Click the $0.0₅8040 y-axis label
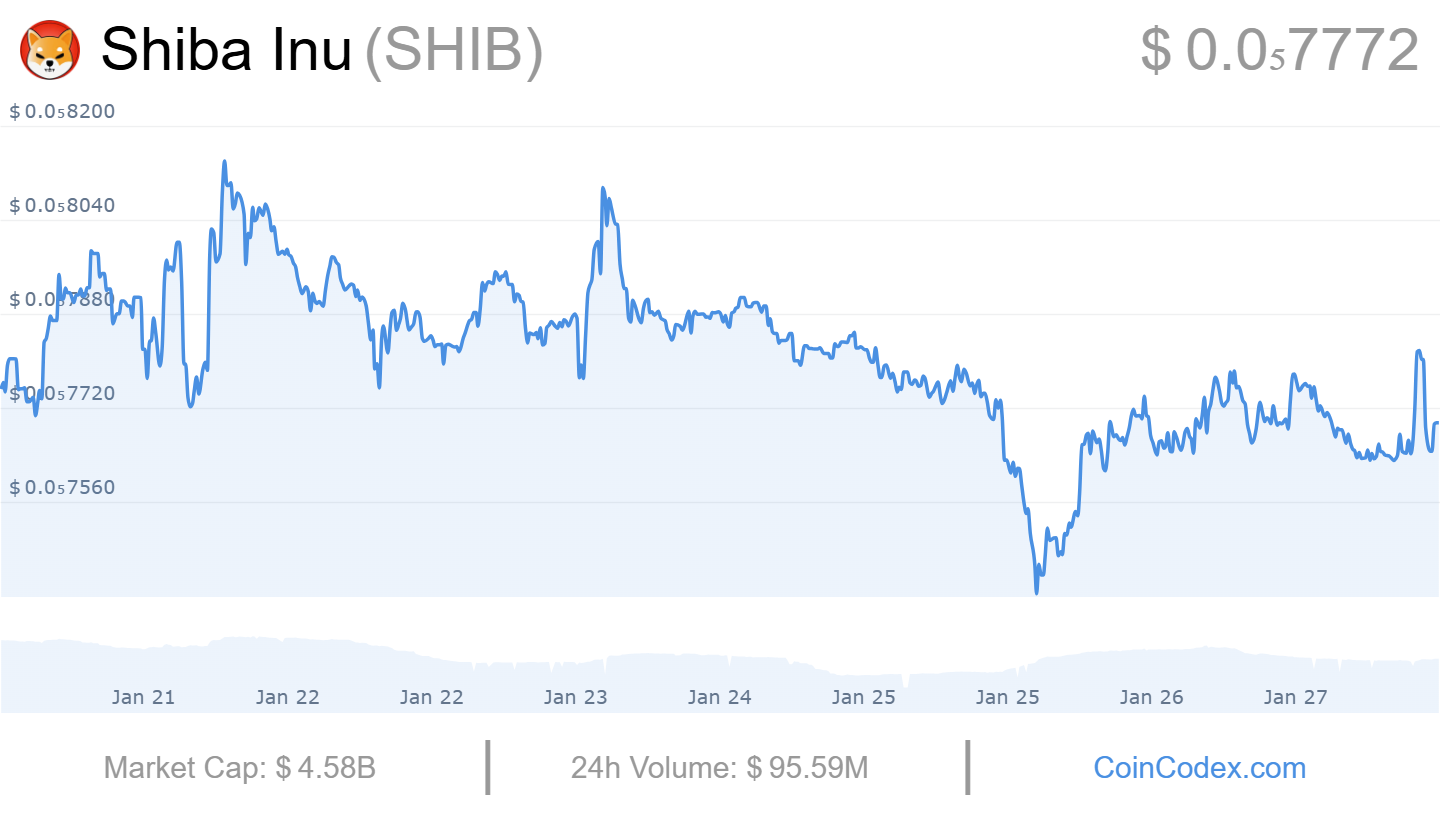This screenshot has height=813, width=1440. (62, 205)
